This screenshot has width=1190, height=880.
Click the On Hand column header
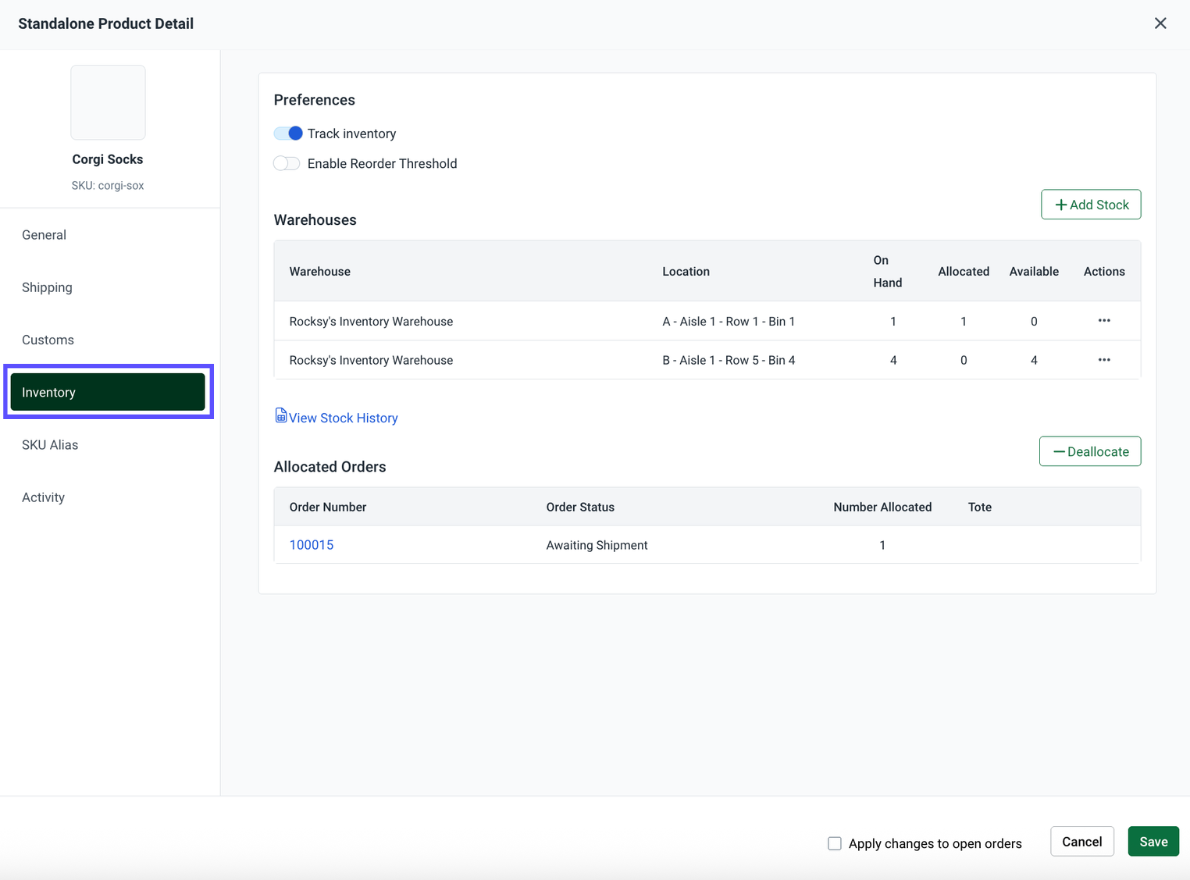(887, 272)
